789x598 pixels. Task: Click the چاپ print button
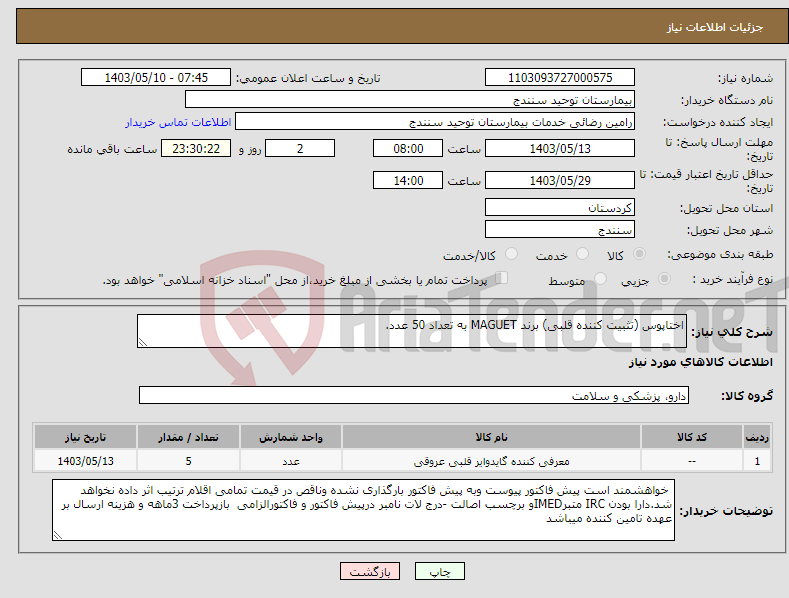440,571
